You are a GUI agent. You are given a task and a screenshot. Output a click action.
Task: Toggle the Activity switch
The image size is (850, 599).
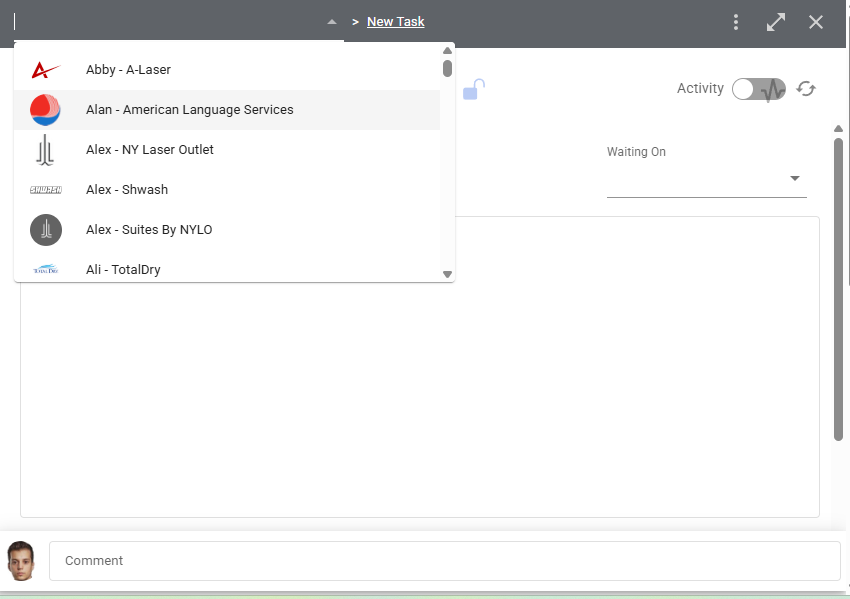coord(759,89)
